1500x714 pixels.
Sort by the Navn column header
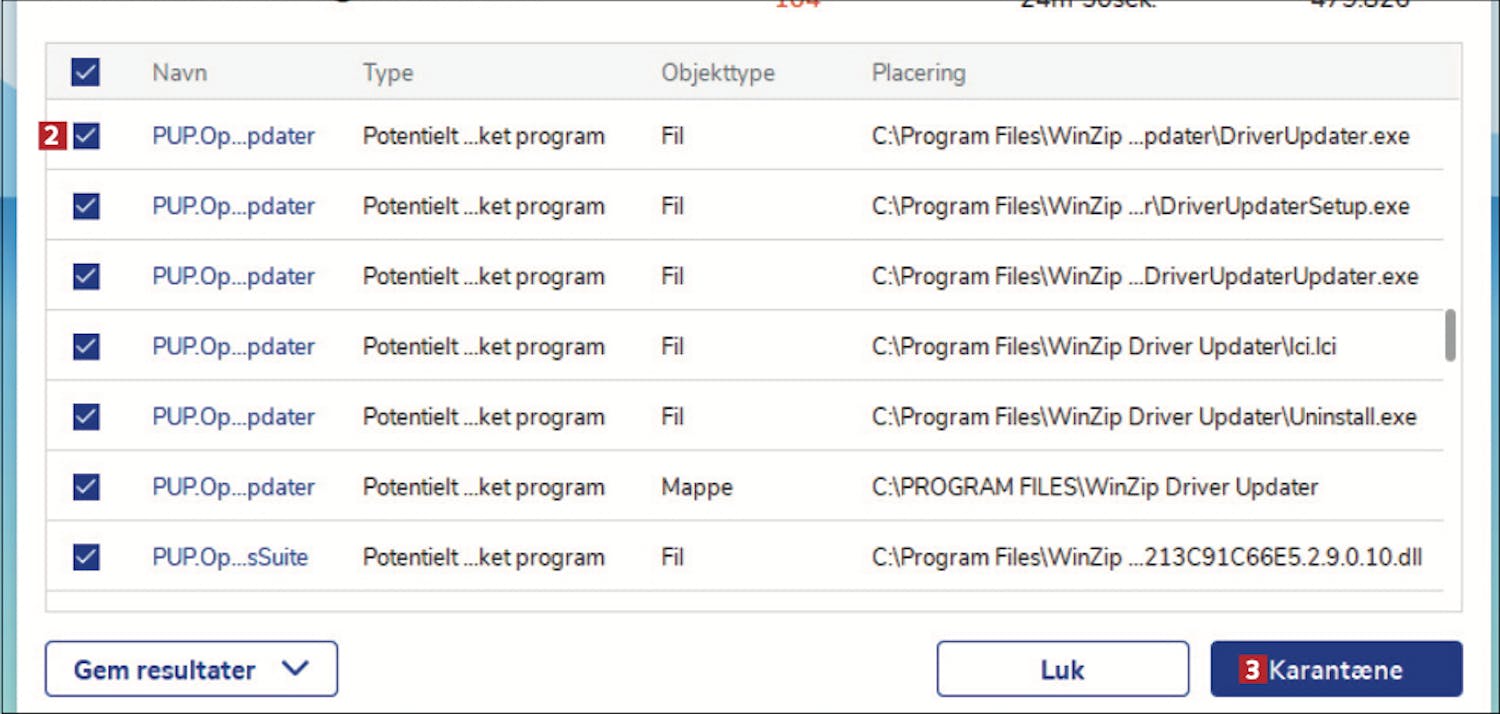[x=180, y=73]
